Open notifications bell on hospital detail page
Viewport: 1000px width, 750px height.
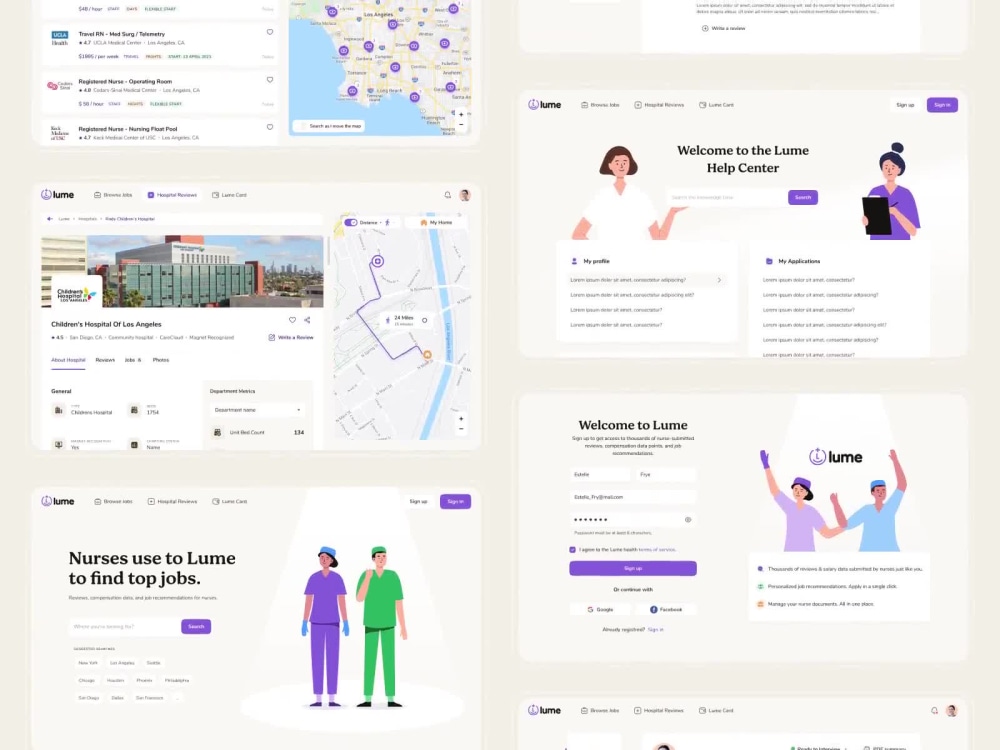click(448, 195)
